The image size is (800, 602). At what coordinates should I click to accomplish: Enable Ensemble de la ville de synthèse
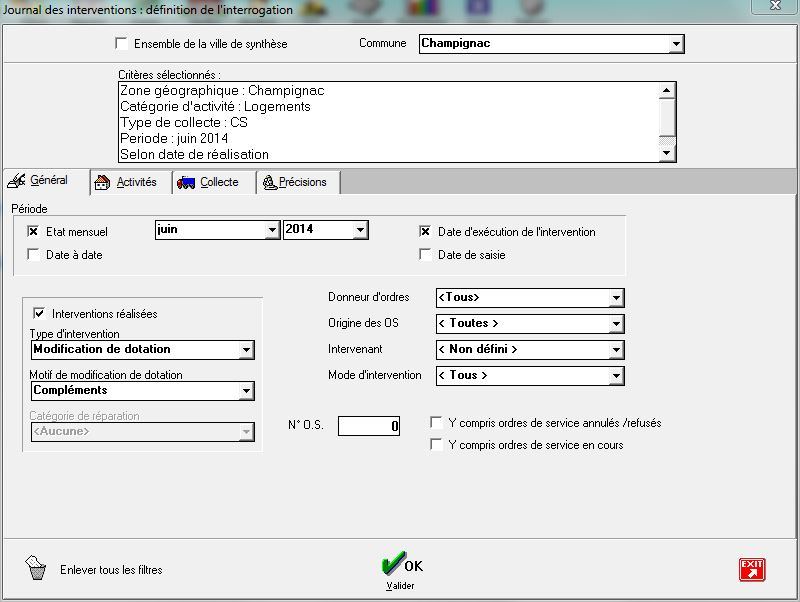pos(122,44)
